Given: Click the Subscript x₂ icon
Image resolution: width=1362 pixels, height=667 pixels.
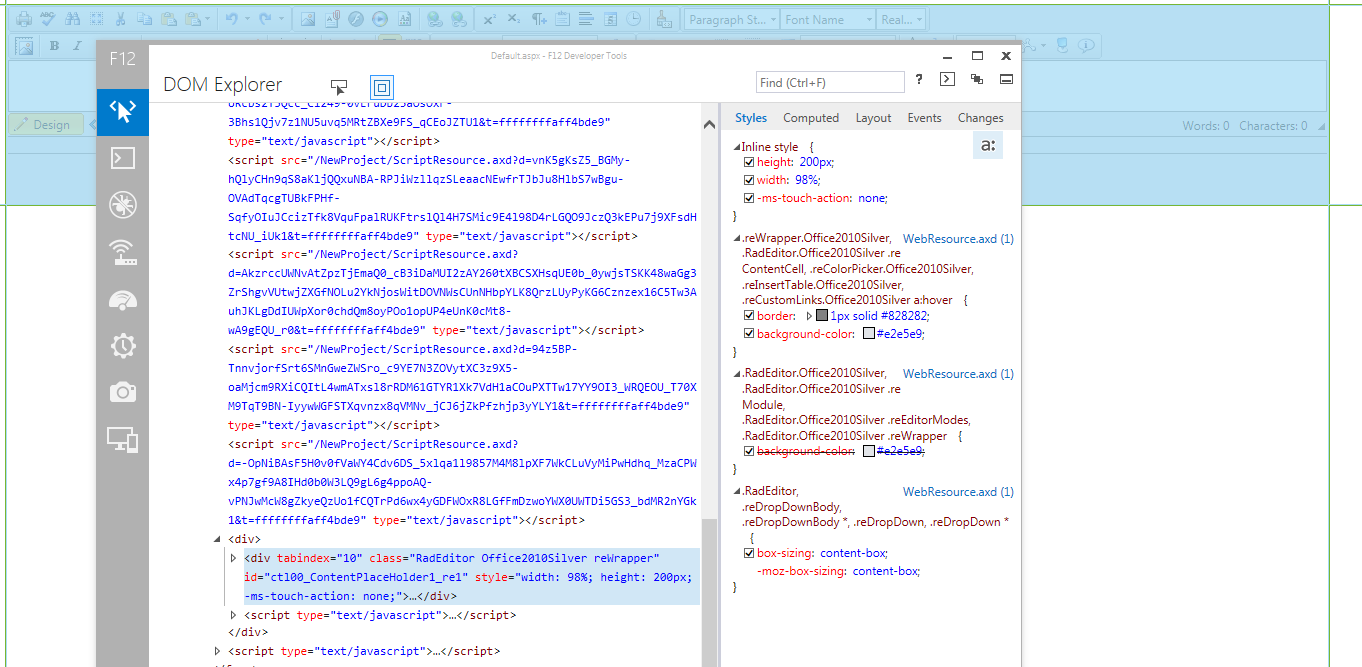Looking at the screenshot, I should click(x=513, y=19).
